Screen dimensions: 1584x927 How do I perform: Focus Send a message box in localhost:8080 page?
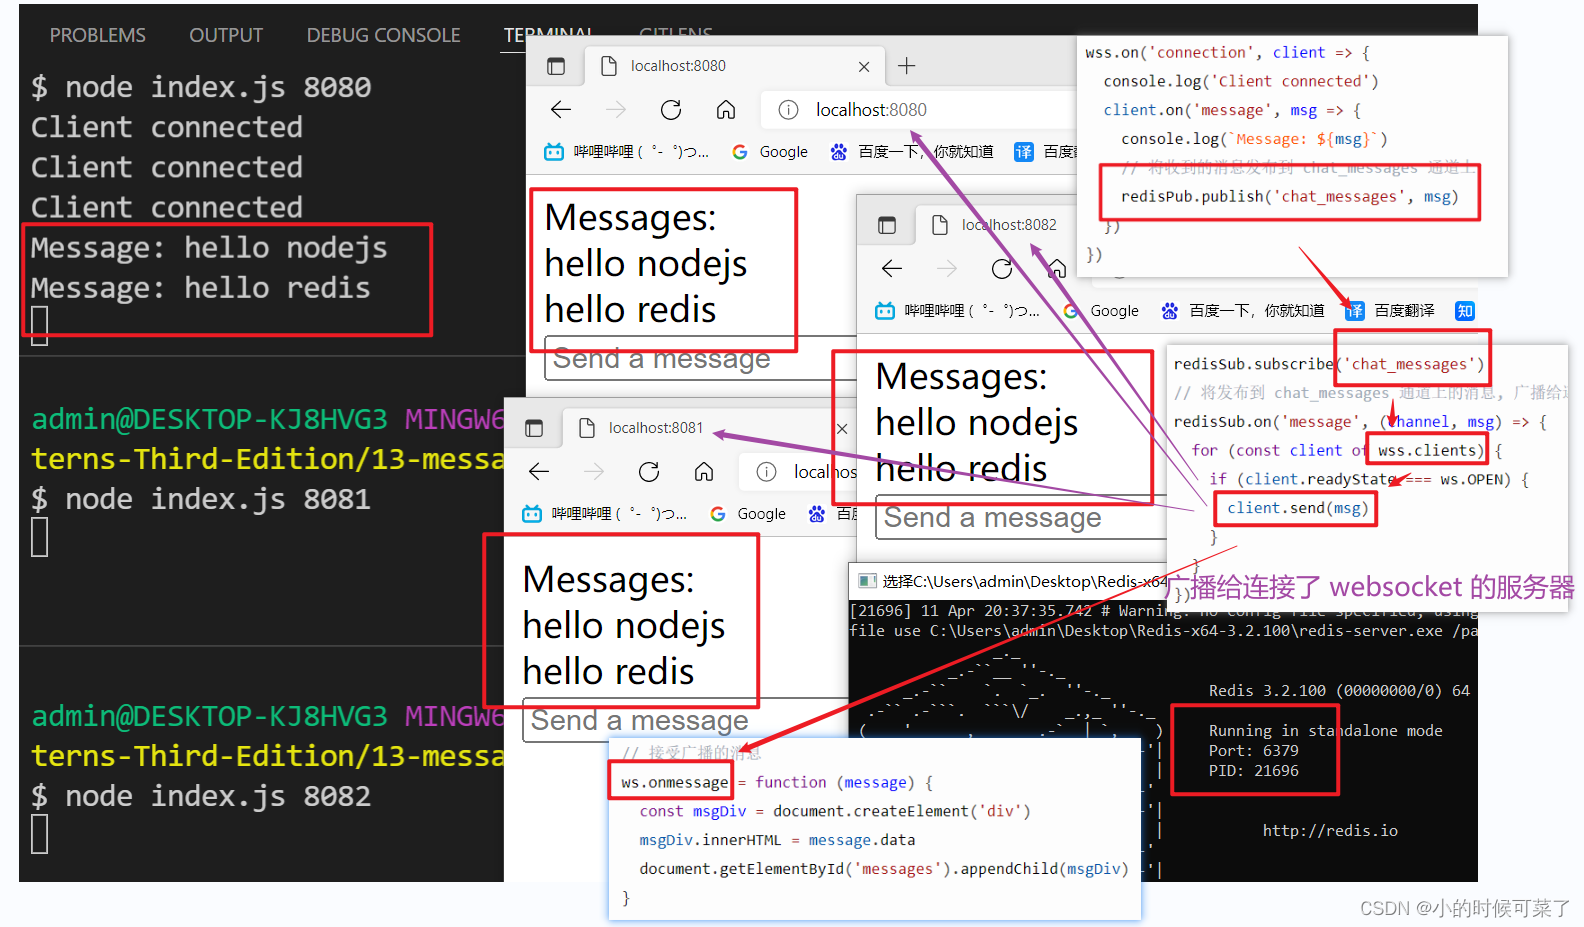tap(700, 358)
